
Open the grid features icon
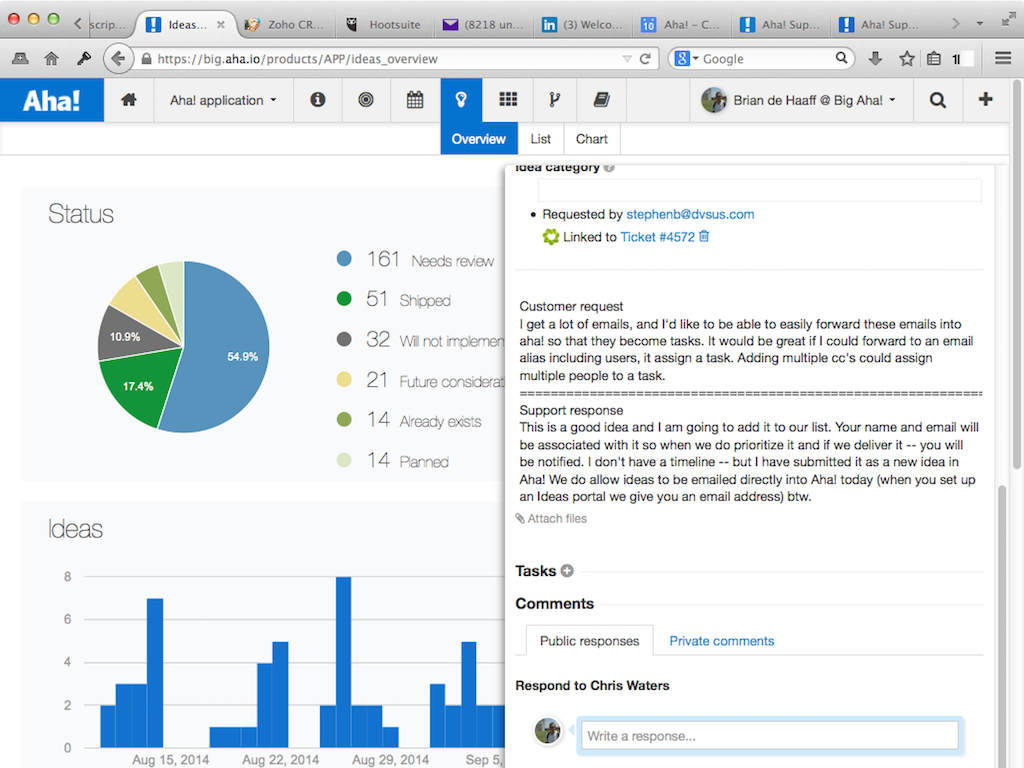click(508, 100)
